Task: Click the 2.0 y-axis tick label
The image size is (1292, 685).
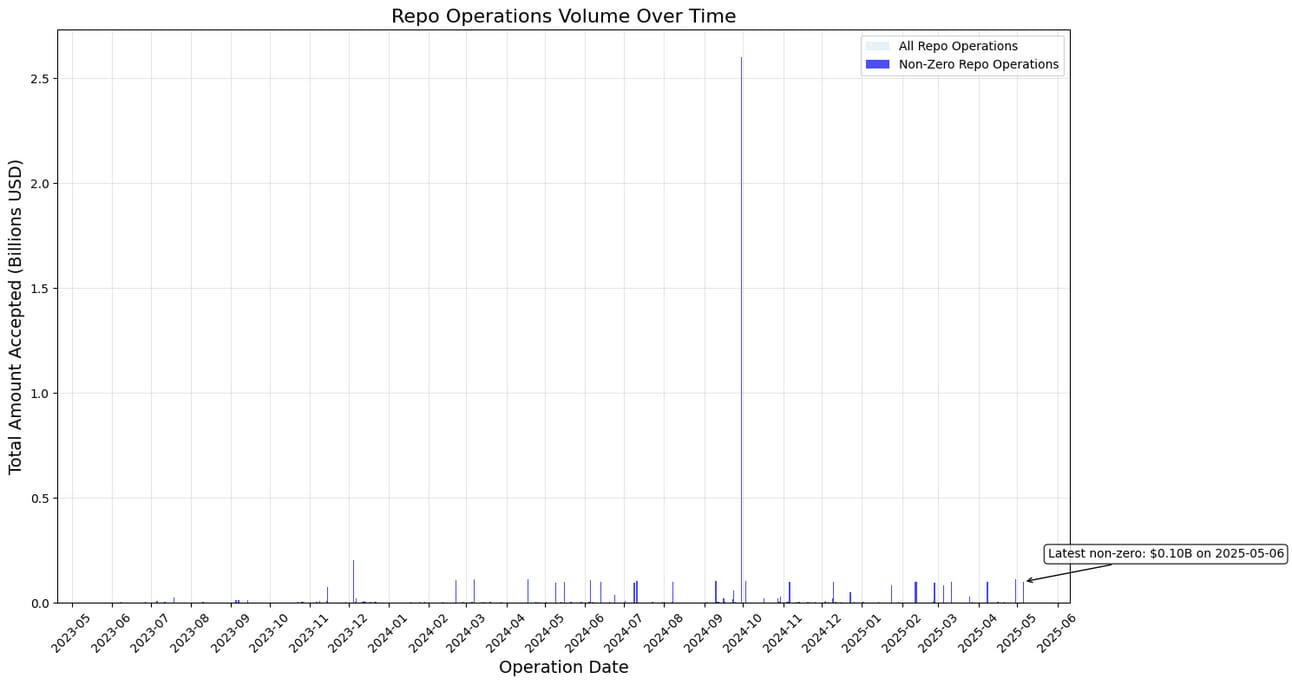Action: coord(39,183)
